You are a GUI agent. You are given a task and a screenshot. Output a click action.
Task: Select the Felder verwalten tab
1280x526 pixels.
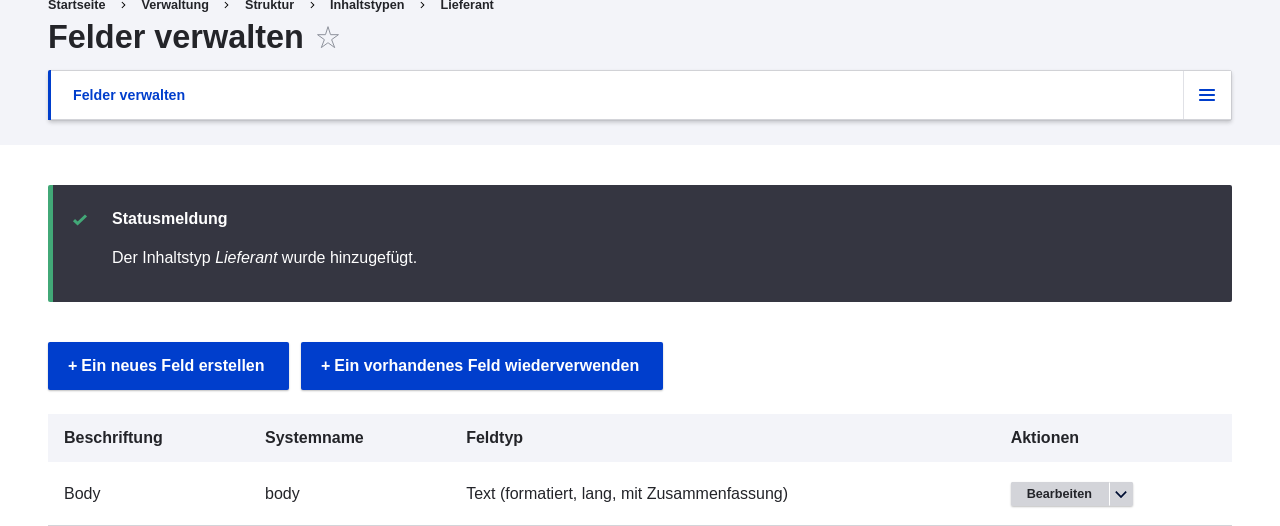[x=129, y=95]
